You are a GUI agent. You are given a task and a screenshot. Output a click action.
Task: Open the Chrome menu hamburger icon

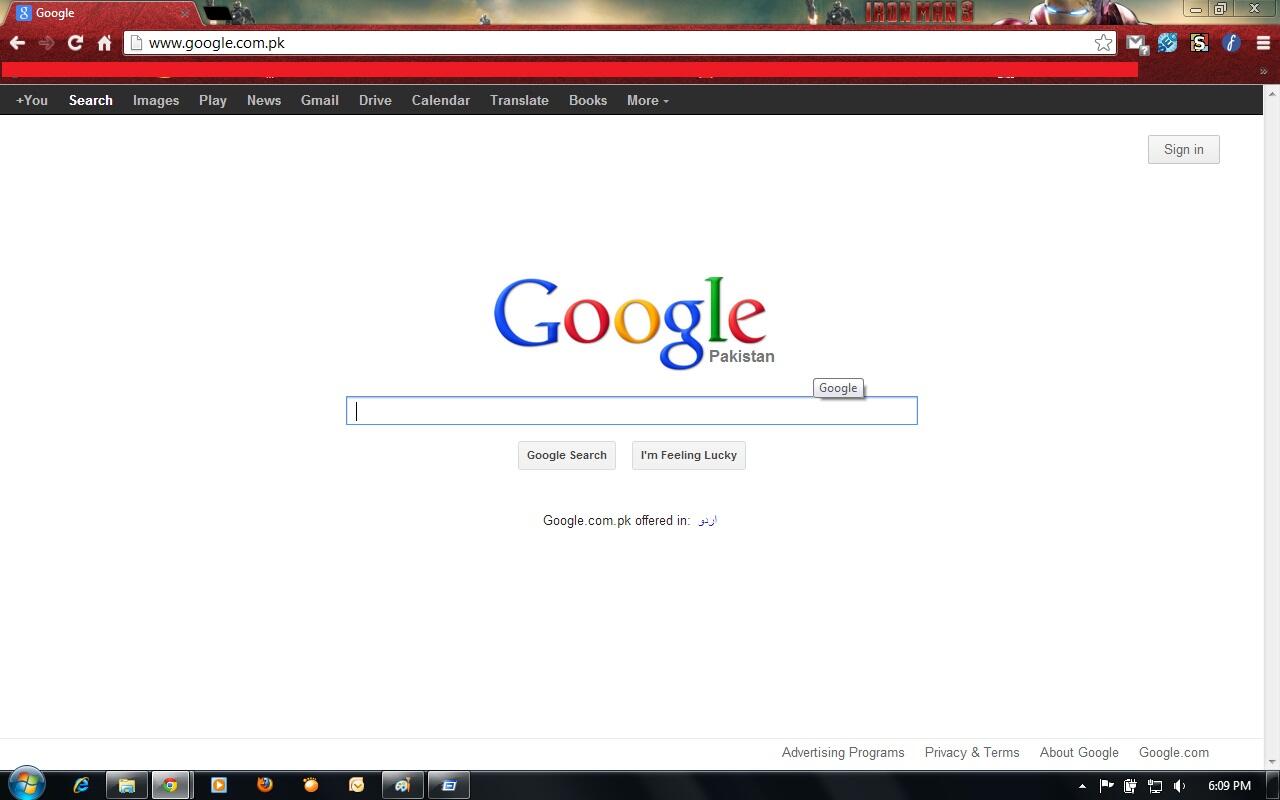click(1263, 43)
